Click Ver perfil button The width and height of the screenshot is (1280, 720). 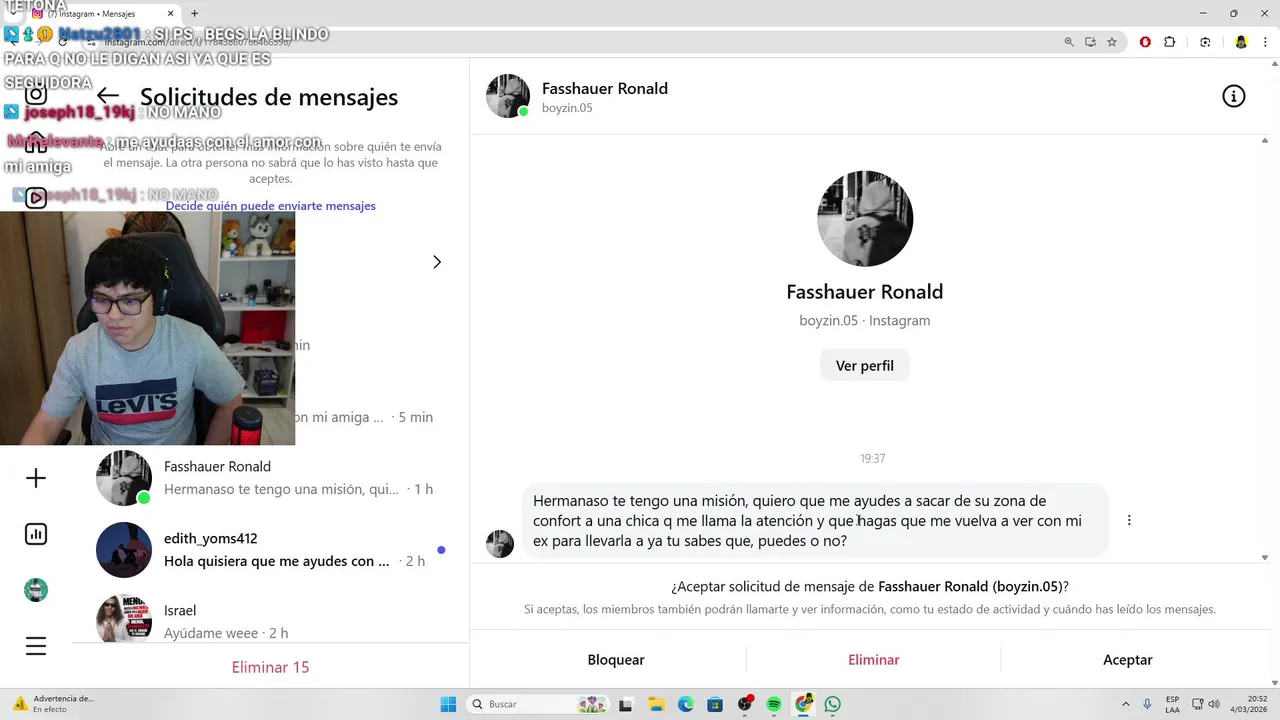pos(865,366)
